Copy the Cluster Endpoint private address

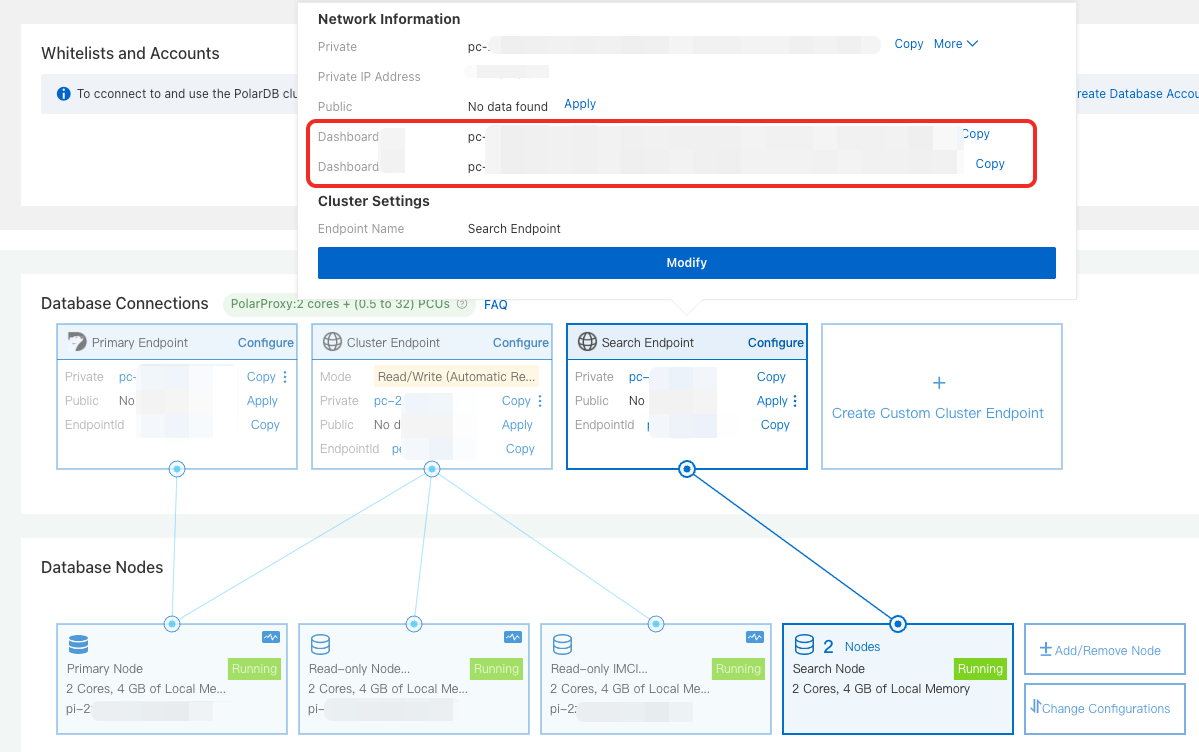click(516, 401)
